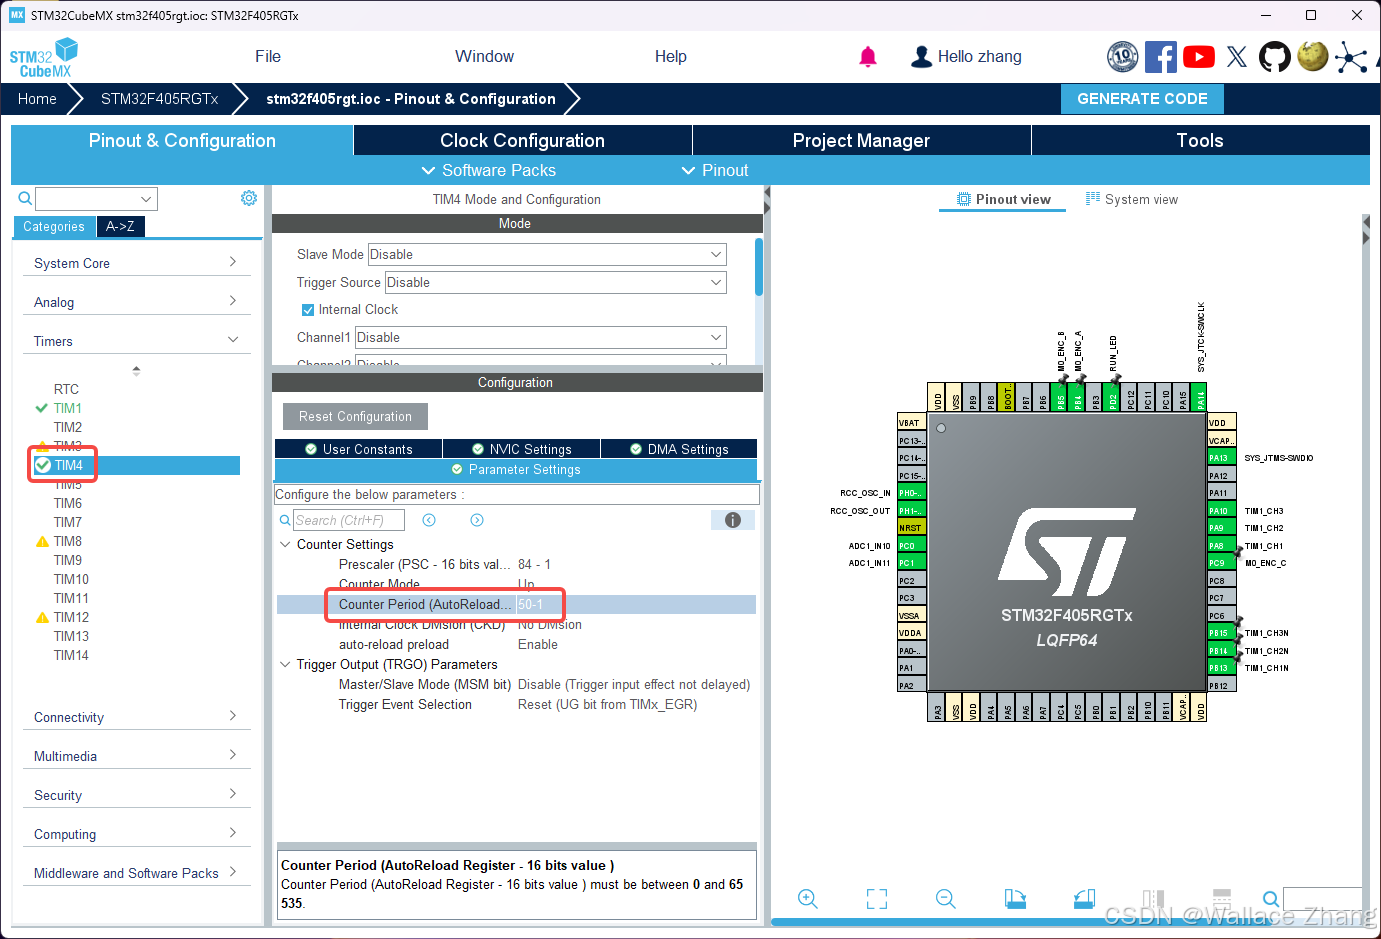Go to previous parameter search result
Viewport: 1381px width, 939px height.
tap(429, 520)
